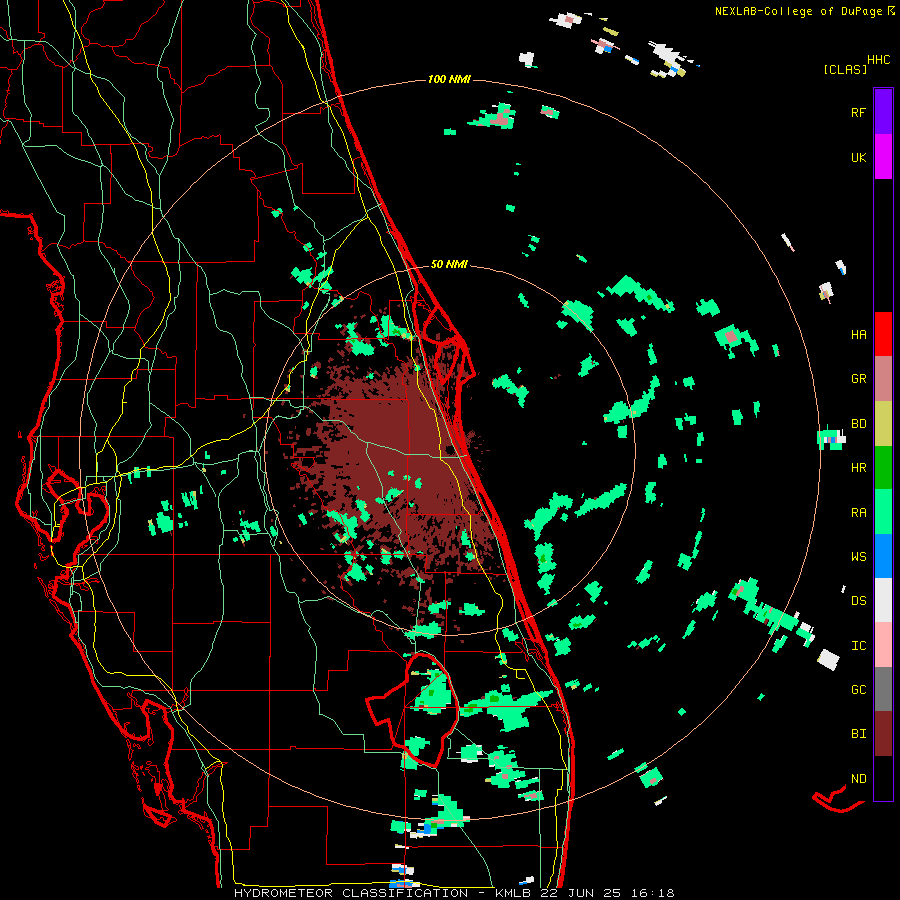Click the '50 NMI' range ring label
Viewport: 900px width, 900px height.
[x=449, y=265]
